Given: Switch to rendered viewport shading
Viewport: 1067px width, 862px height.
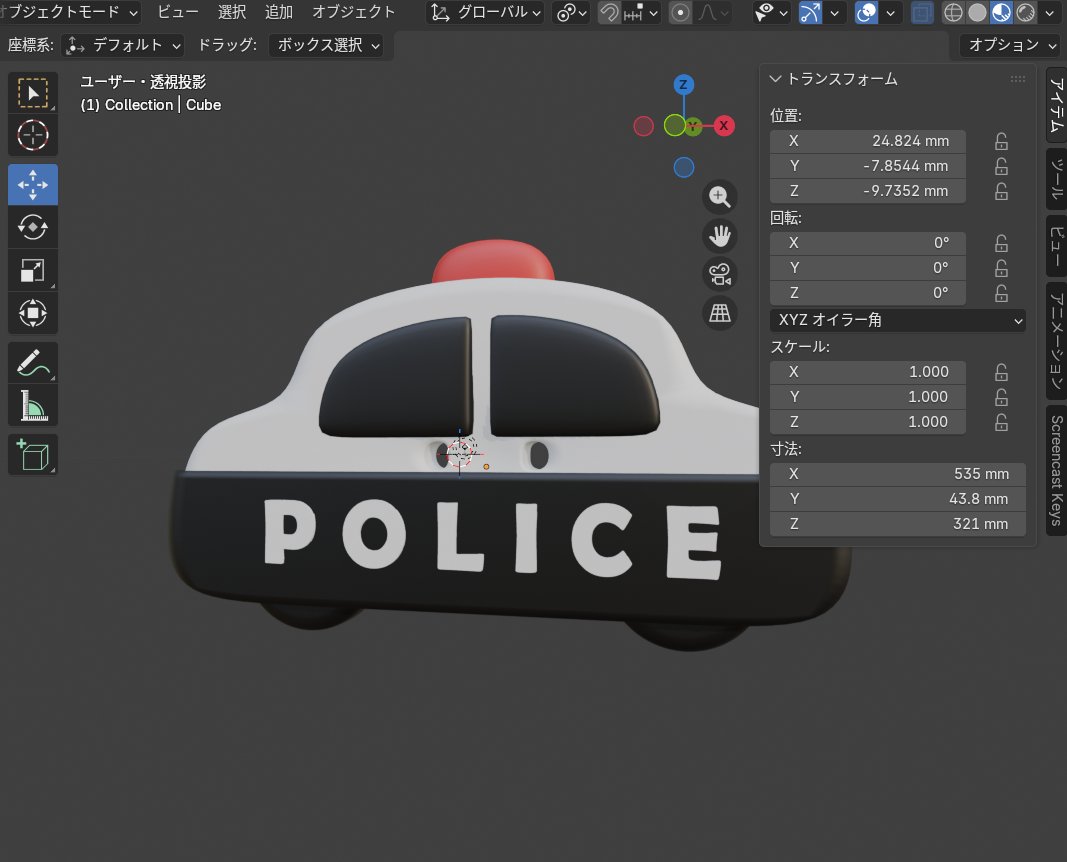Looking at the screenshot, I should point(1025,12).
